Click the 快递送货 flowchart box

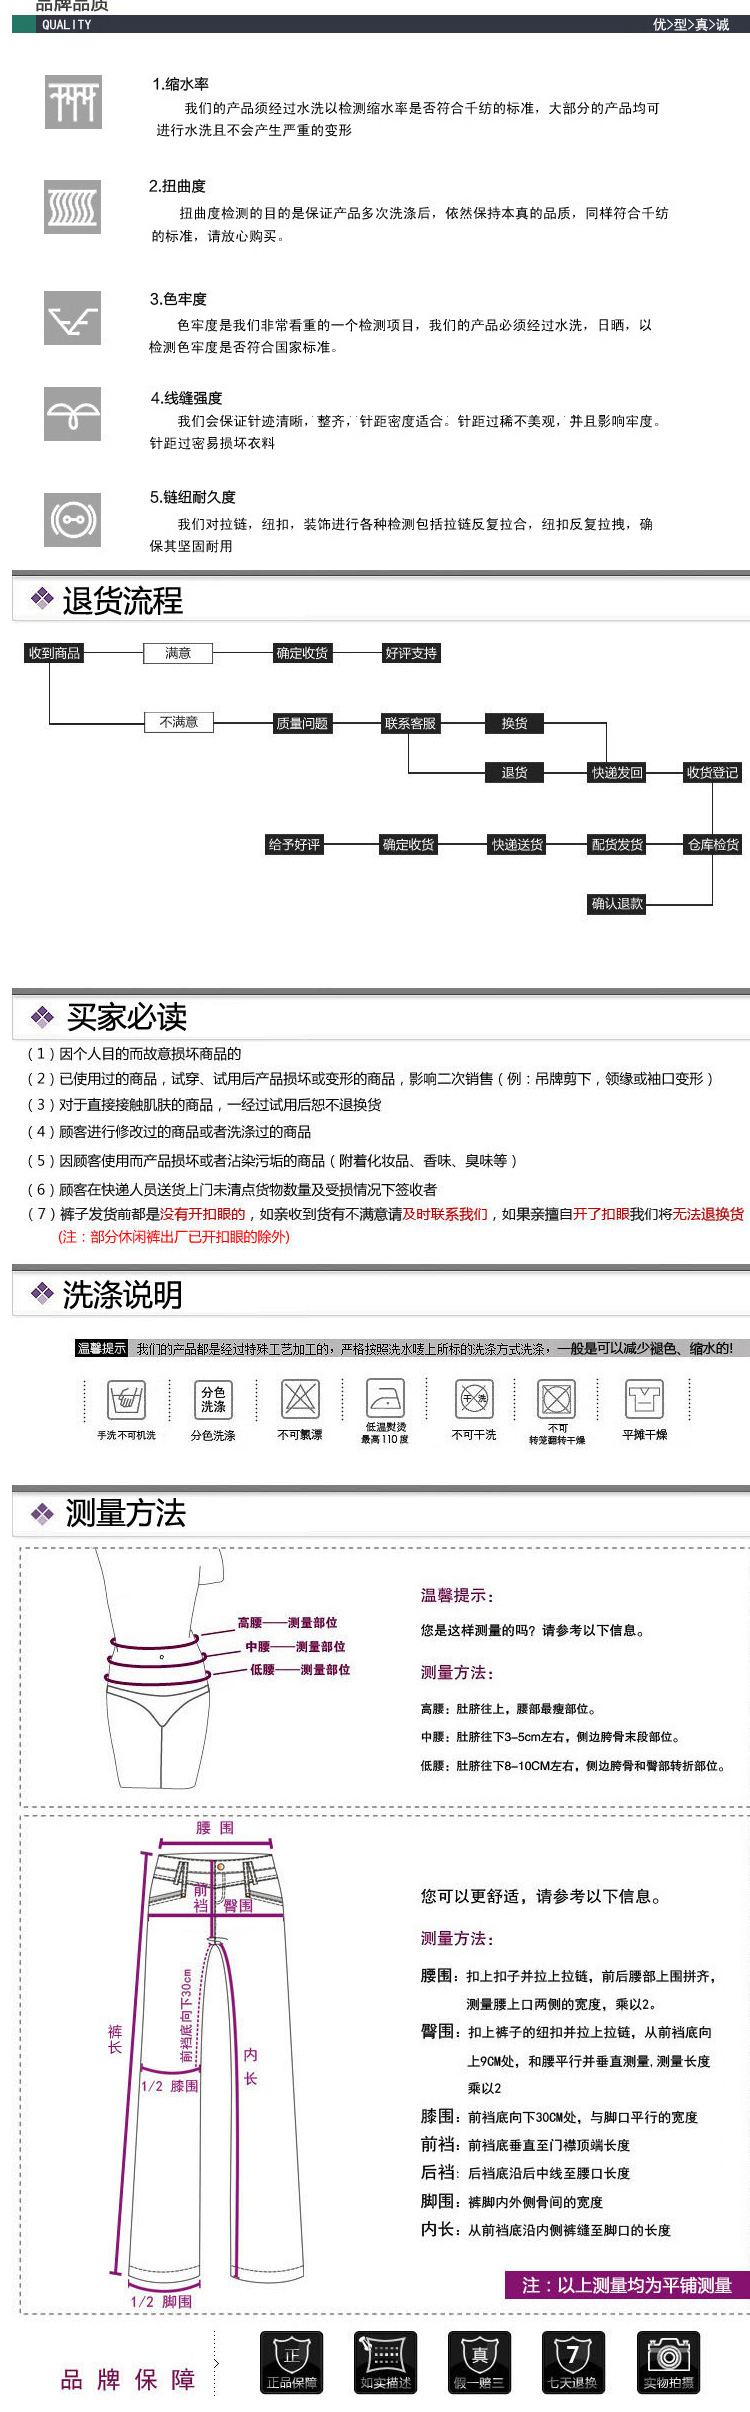517,844
